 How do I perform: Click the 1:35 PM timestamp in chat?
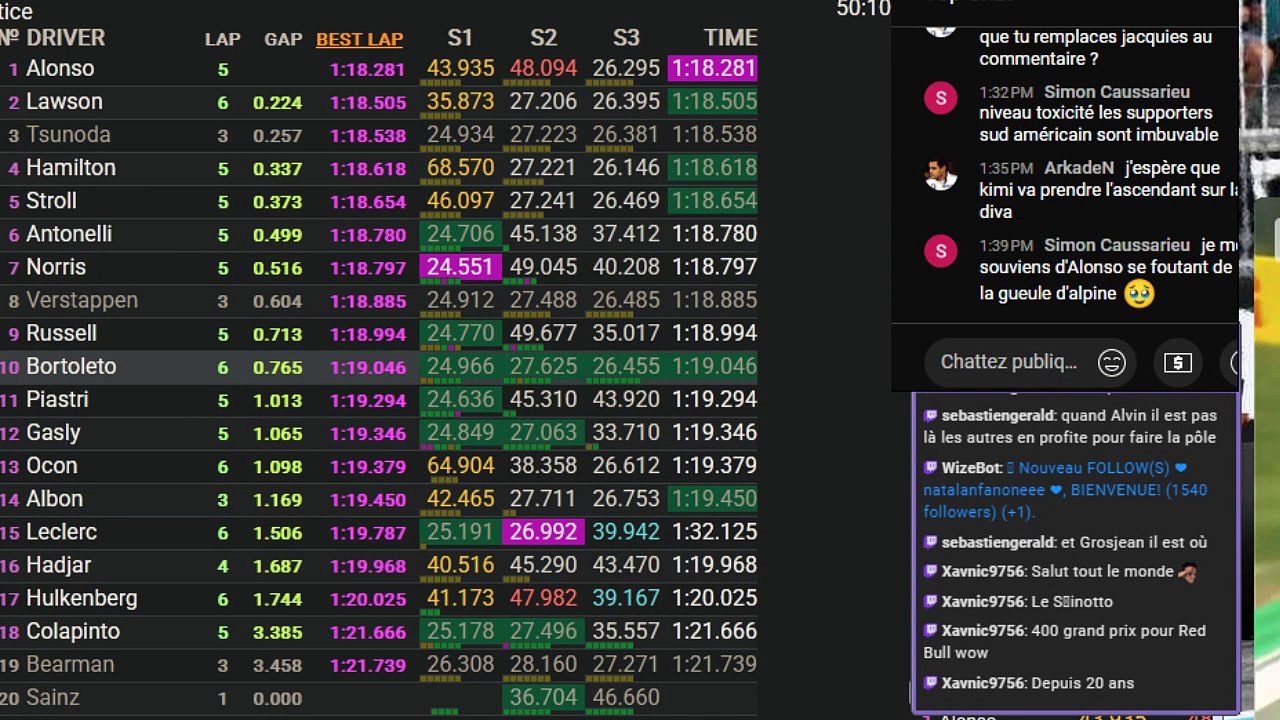(x=1006, y=168)
